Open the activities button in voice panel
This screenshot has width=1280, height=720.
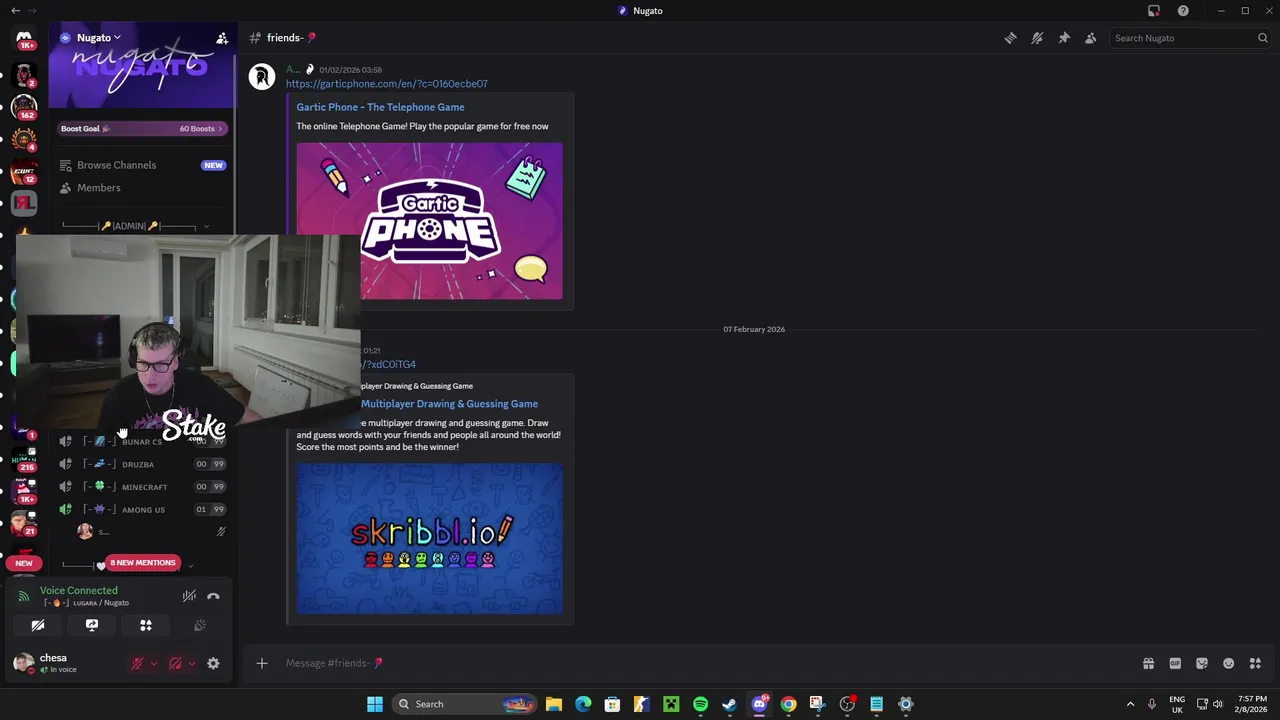[x=146, y=625]
